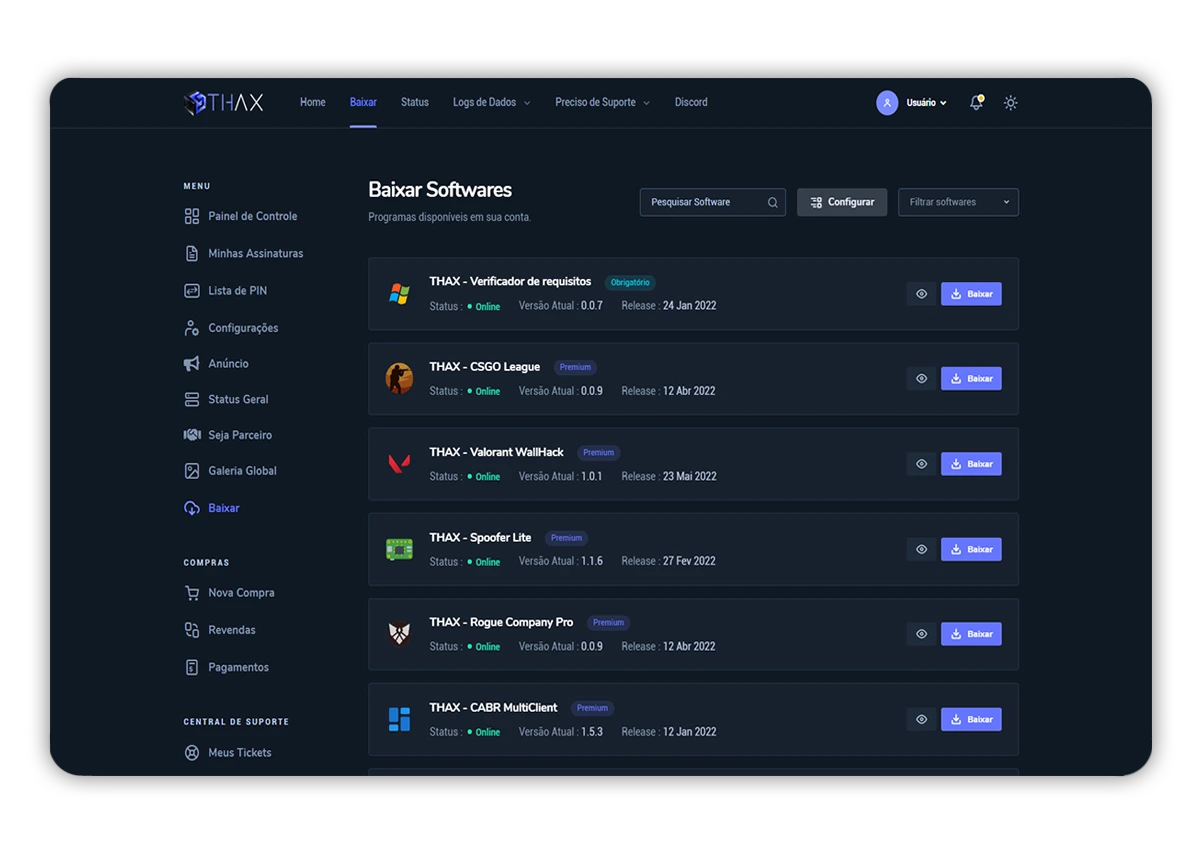Click the Pagamentos receipt icon
1200x855 pixels.
click(192, 667)
